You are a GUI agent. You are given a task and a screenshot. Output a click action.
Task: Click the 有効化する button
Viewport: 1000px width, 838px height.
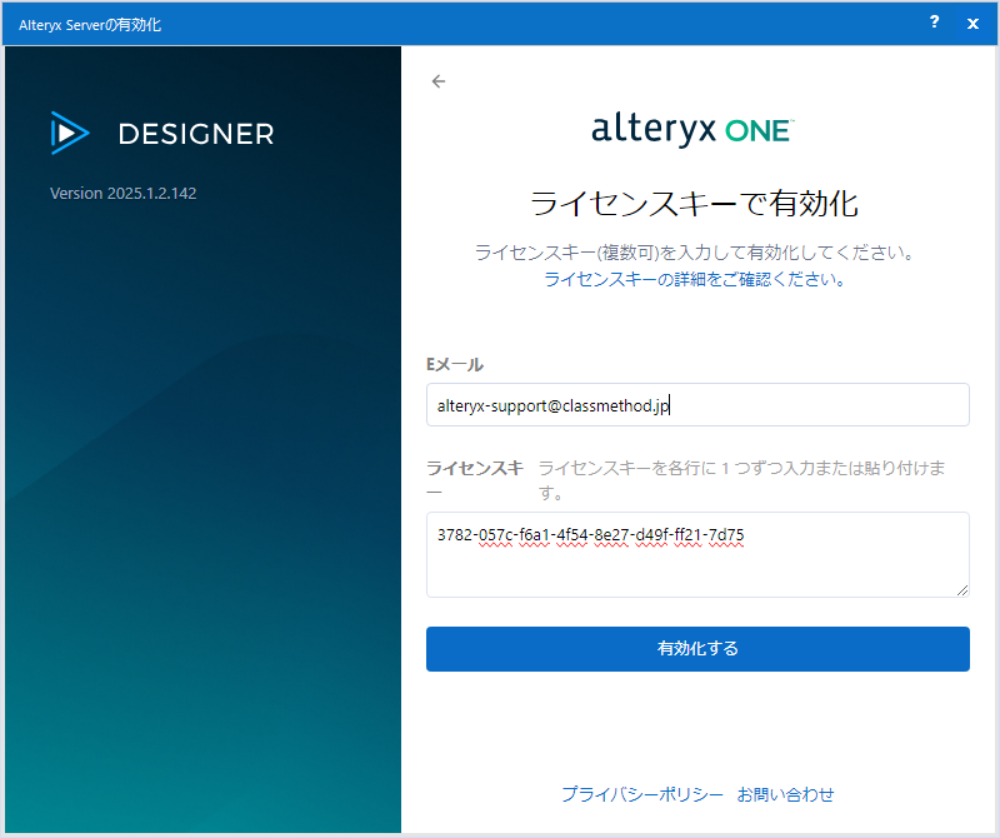point(697,649)
